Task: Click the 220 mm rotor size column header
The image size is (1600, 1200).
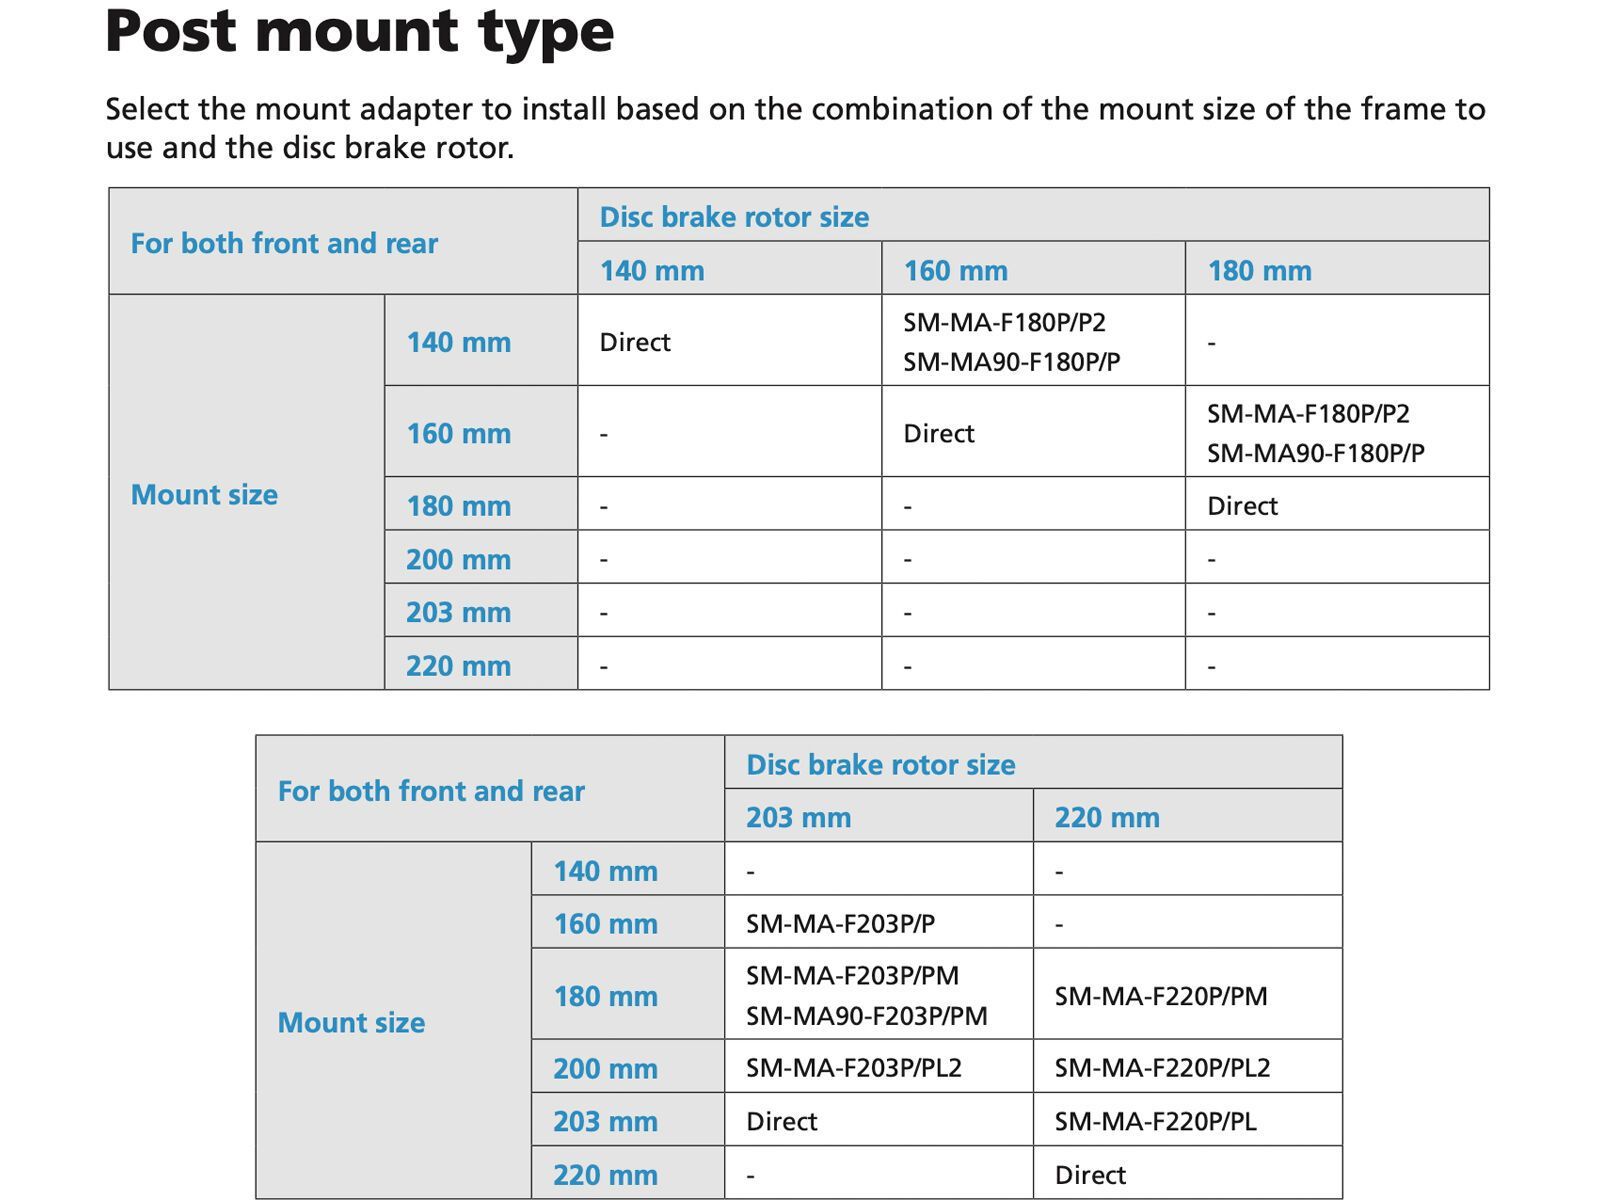Action: [1106, 817]
